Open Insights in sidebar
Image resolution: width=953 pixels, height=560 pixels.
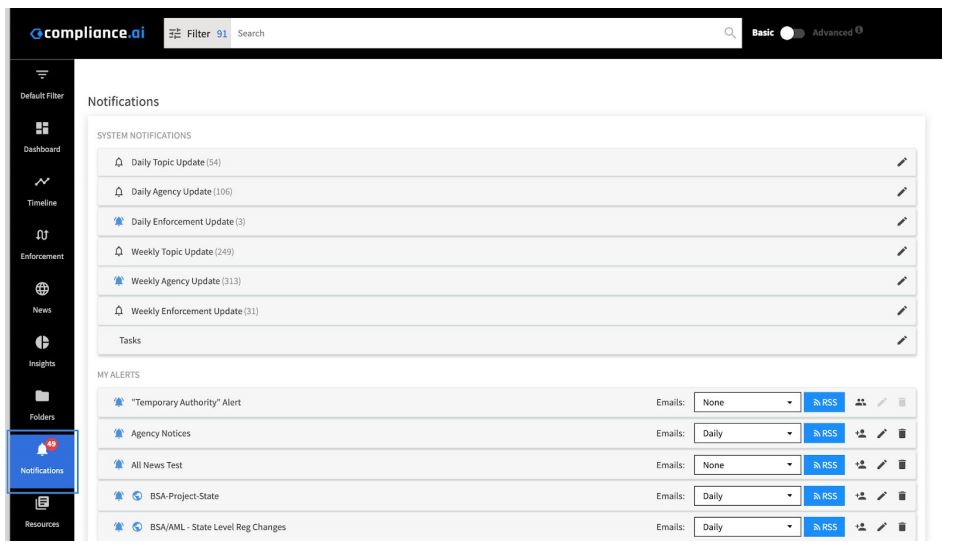(x=42, y=351)
